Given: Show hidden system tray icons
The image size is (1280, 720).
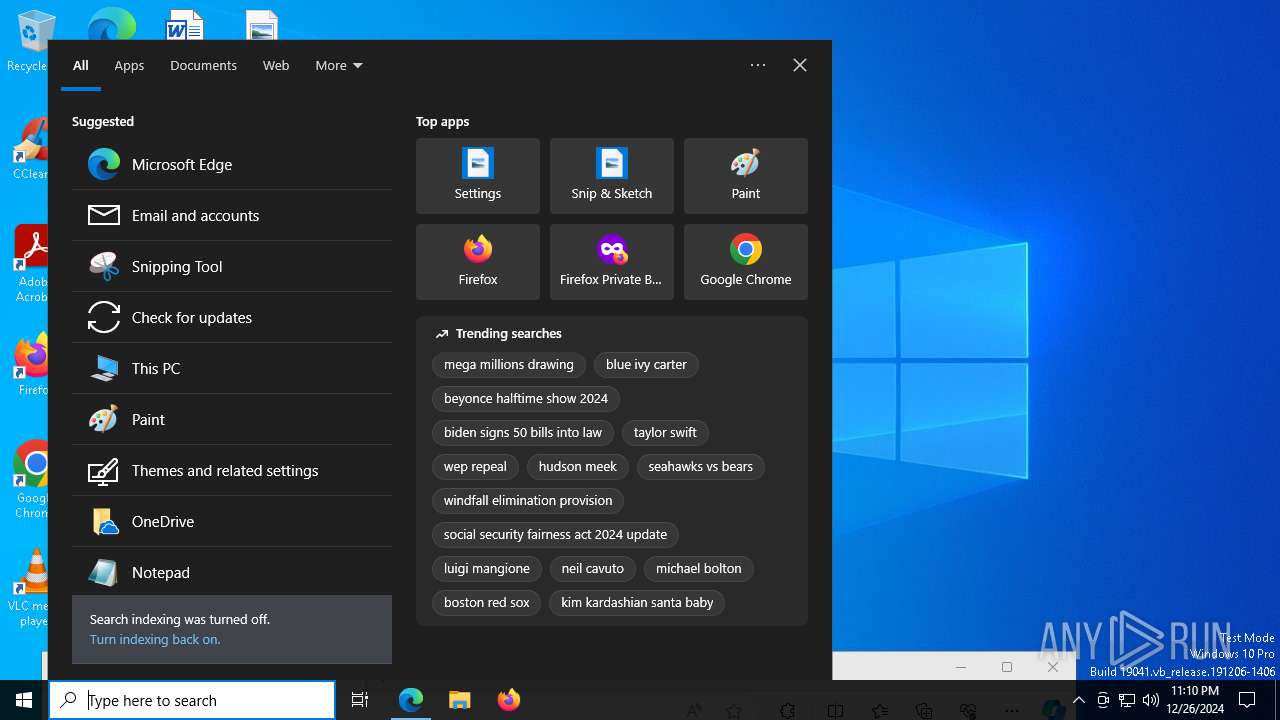Looking at the screenshot, I should click(x=1078, y=700).
